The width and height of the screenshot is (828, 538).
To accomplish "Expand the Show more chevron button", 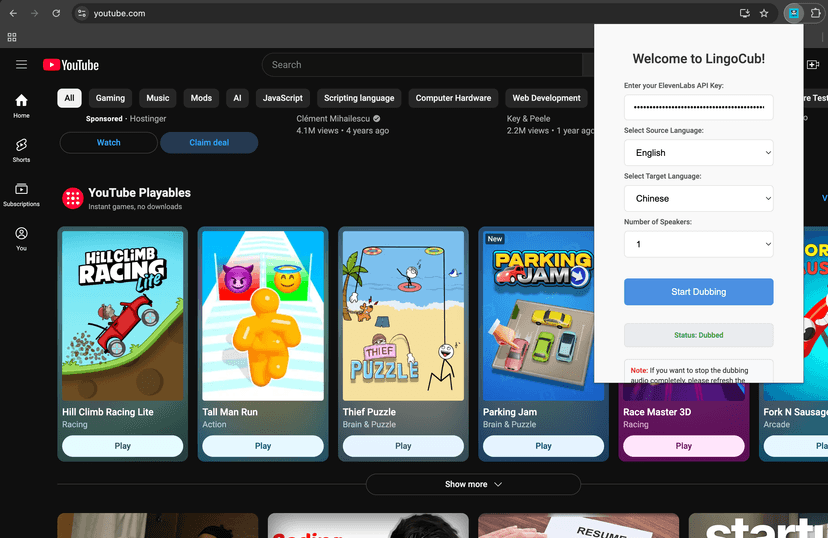I will [473, 484].
